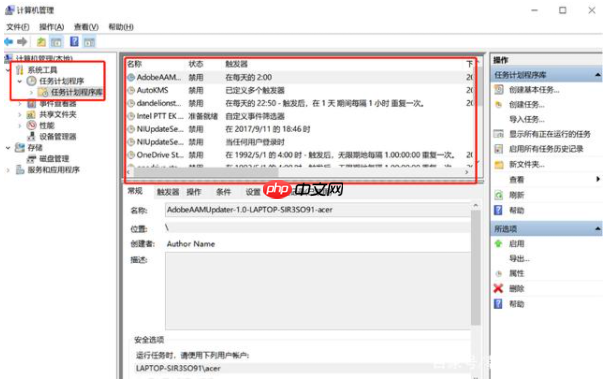
Task: Switch to the 操作 tab in task details
Action: 194,192
